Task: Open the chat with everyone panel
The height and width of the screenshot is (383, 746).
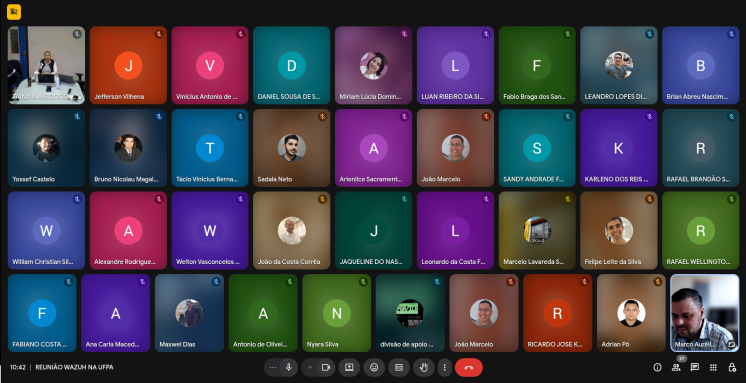Action: click(x=695, y=367)
